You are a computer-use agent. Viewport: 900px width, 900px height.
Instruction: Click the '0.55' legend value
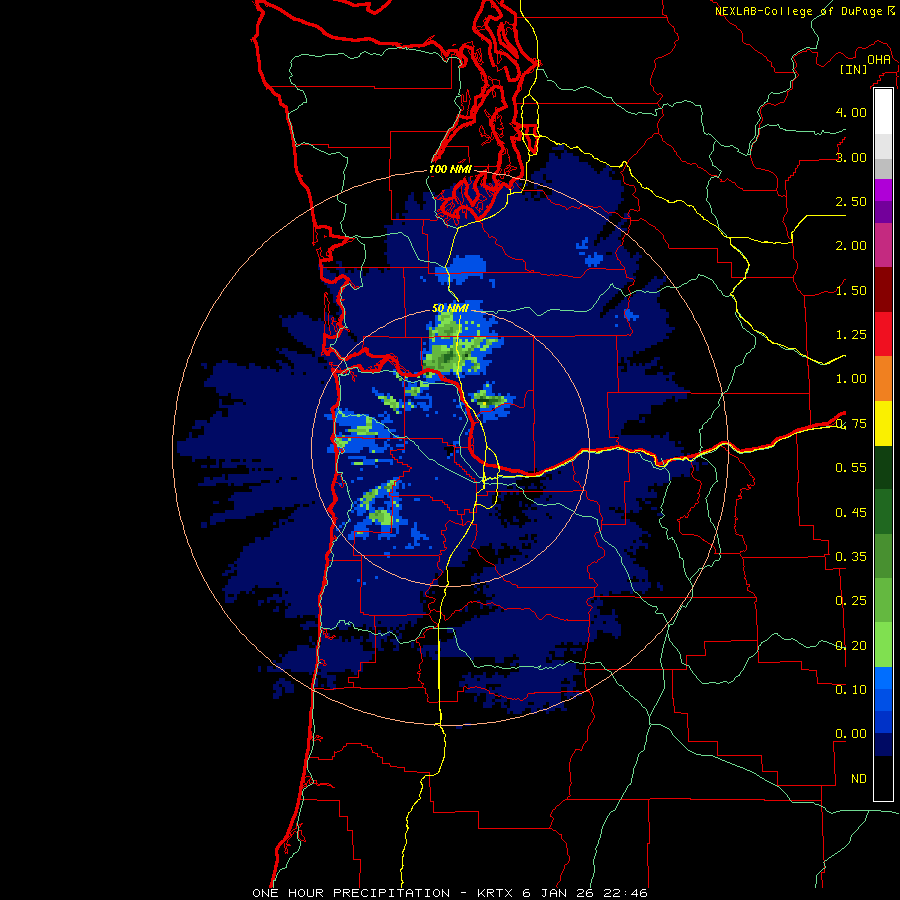tap(851, 468)
